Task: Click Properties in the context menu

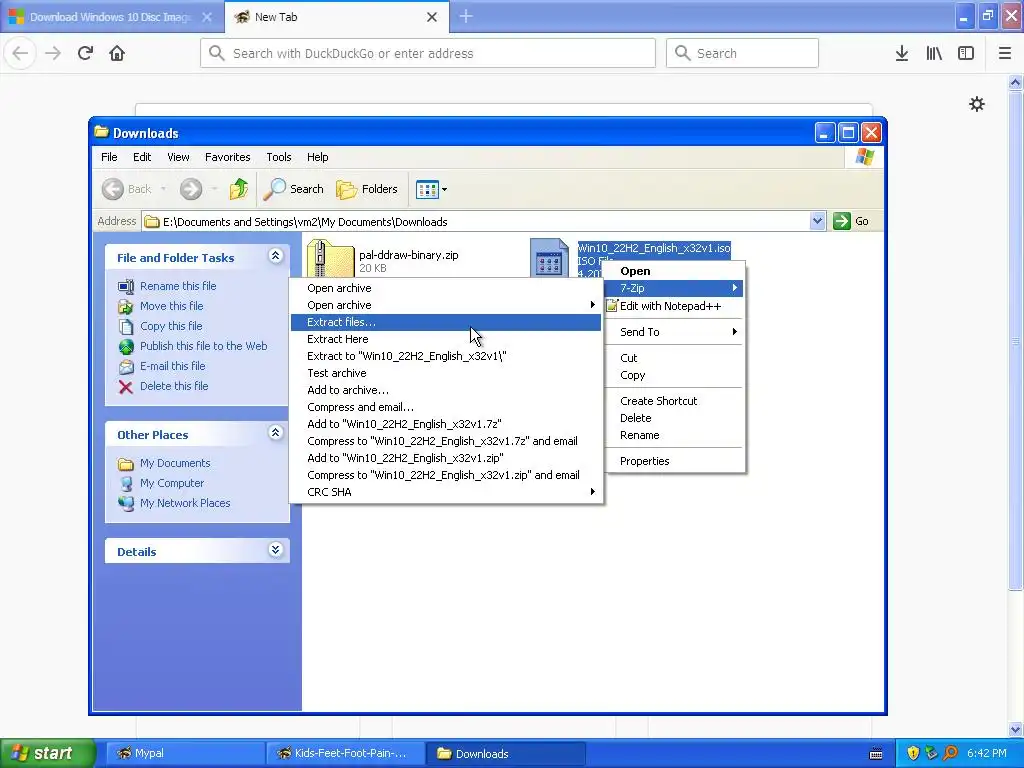Action: 675,461
